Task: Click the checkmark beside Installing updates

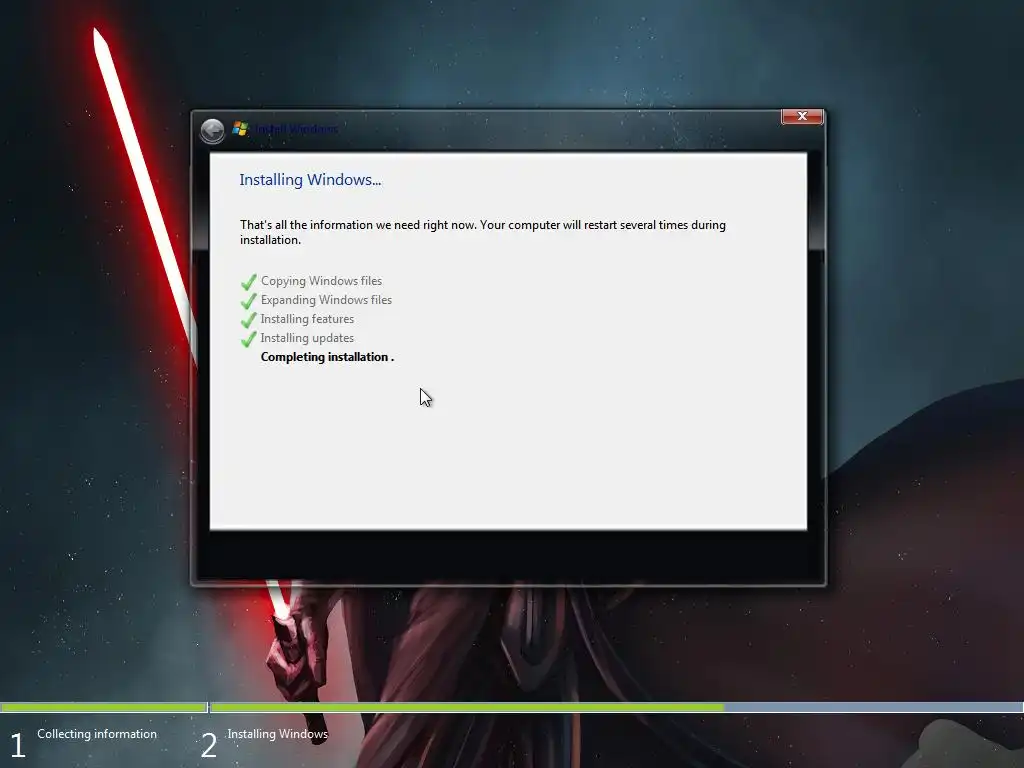Action: [x=248, y=339]
